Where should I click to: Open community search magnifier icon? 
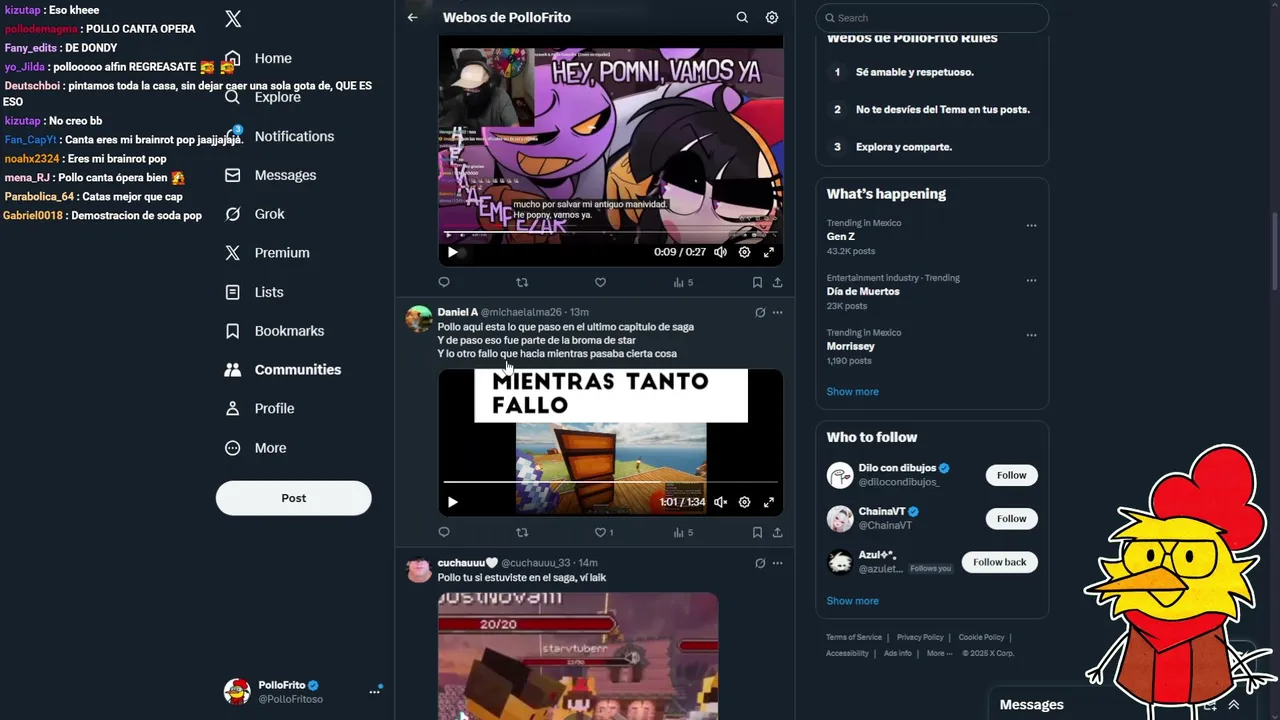pyautogui.click(x=742, y=17)
